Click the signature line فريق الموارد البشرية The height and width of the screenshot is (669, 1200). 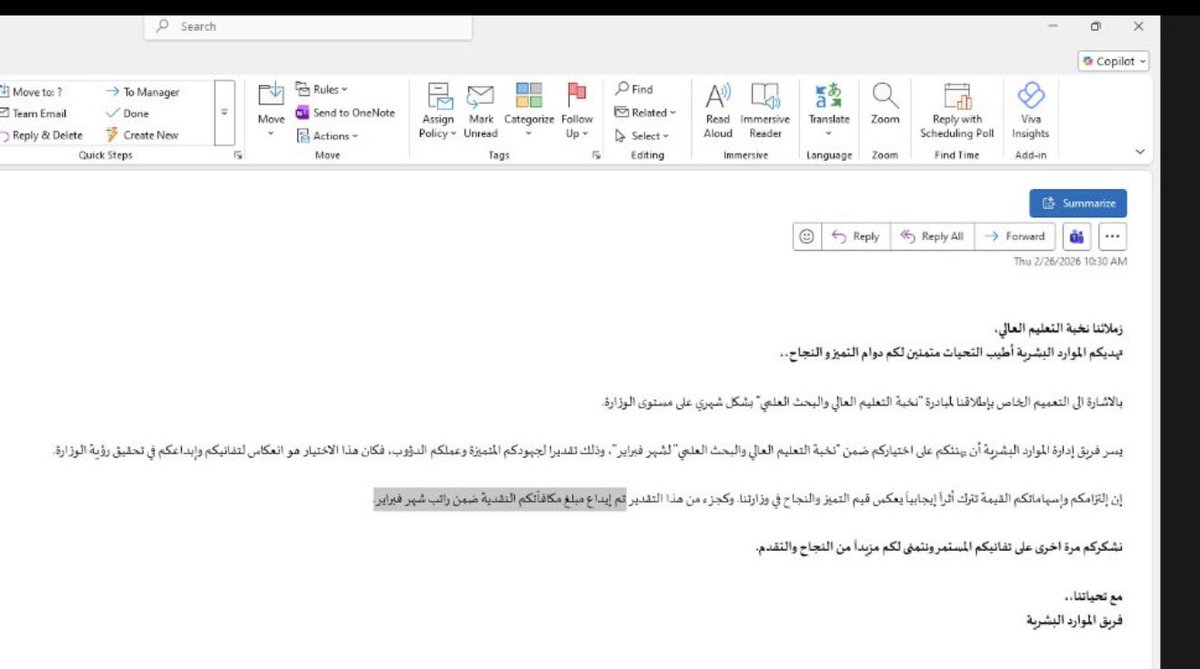pyautogui.click(x=1075, y=620)
